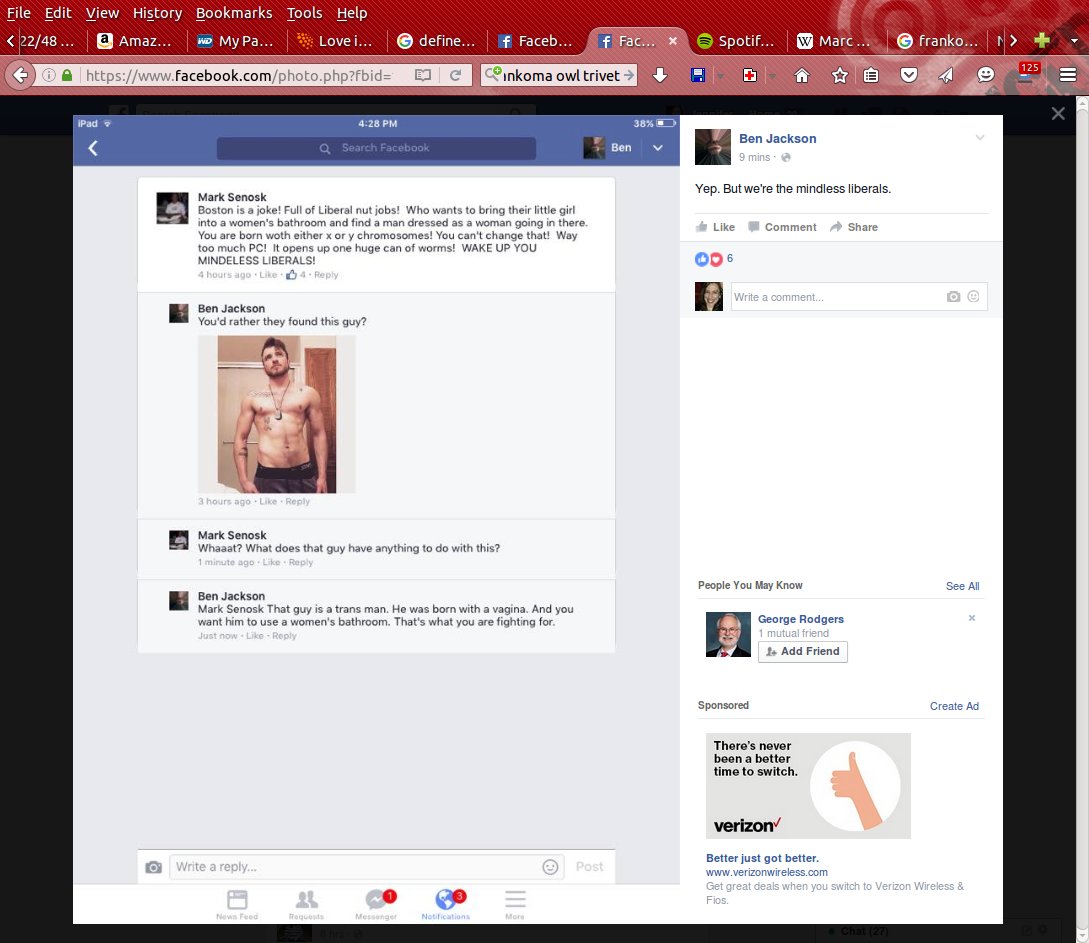Click the Like button on Ben Jackson's post
The image size is (1089, 943).
click(x=715, y=227)
